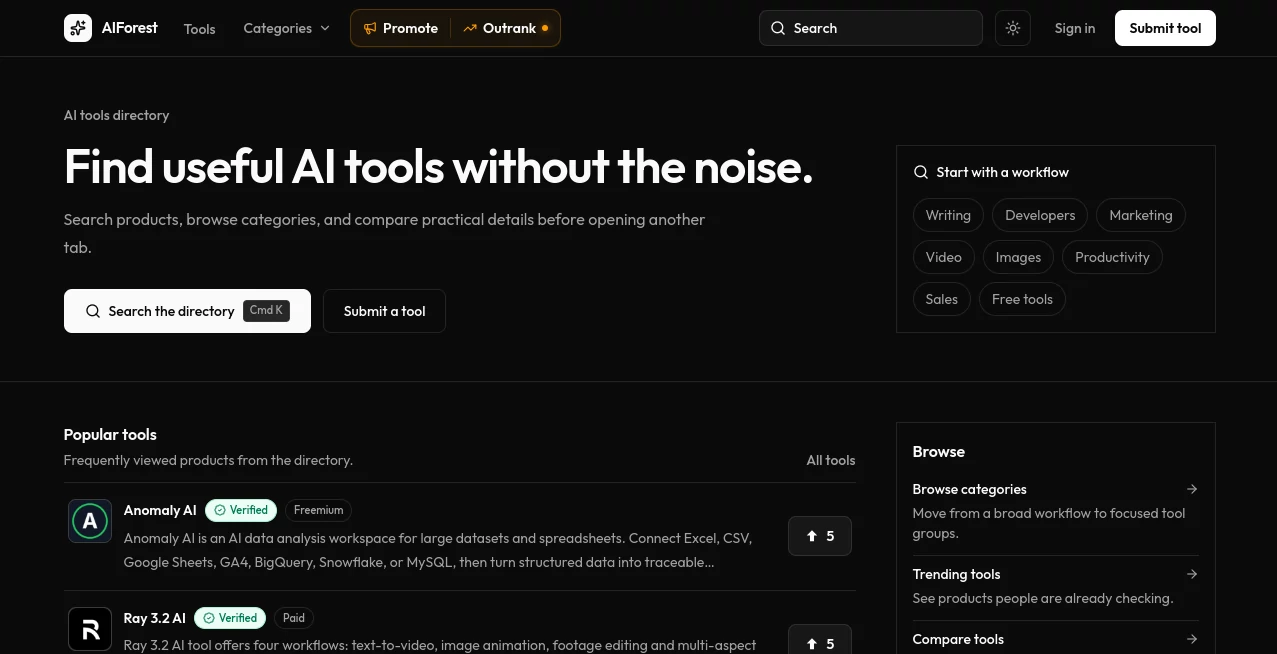Open the Compare tools link
The image size is (1277, 654).
click(958, 639)
